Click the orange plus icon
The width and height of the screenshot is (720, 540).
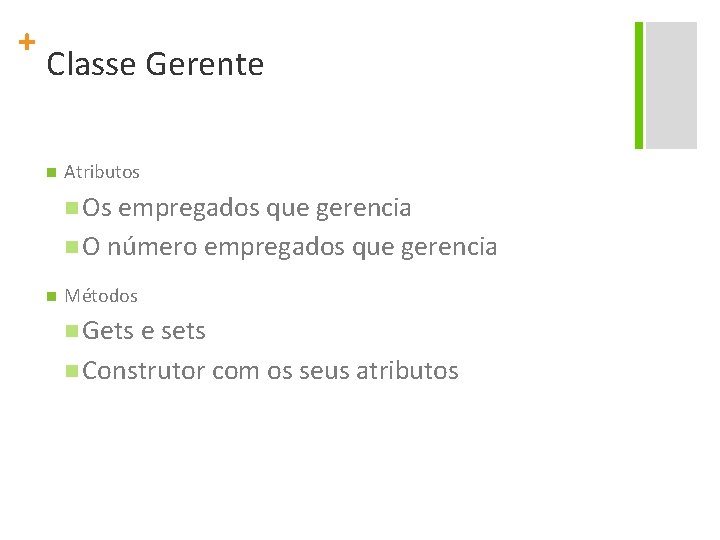tap(27, 43)
